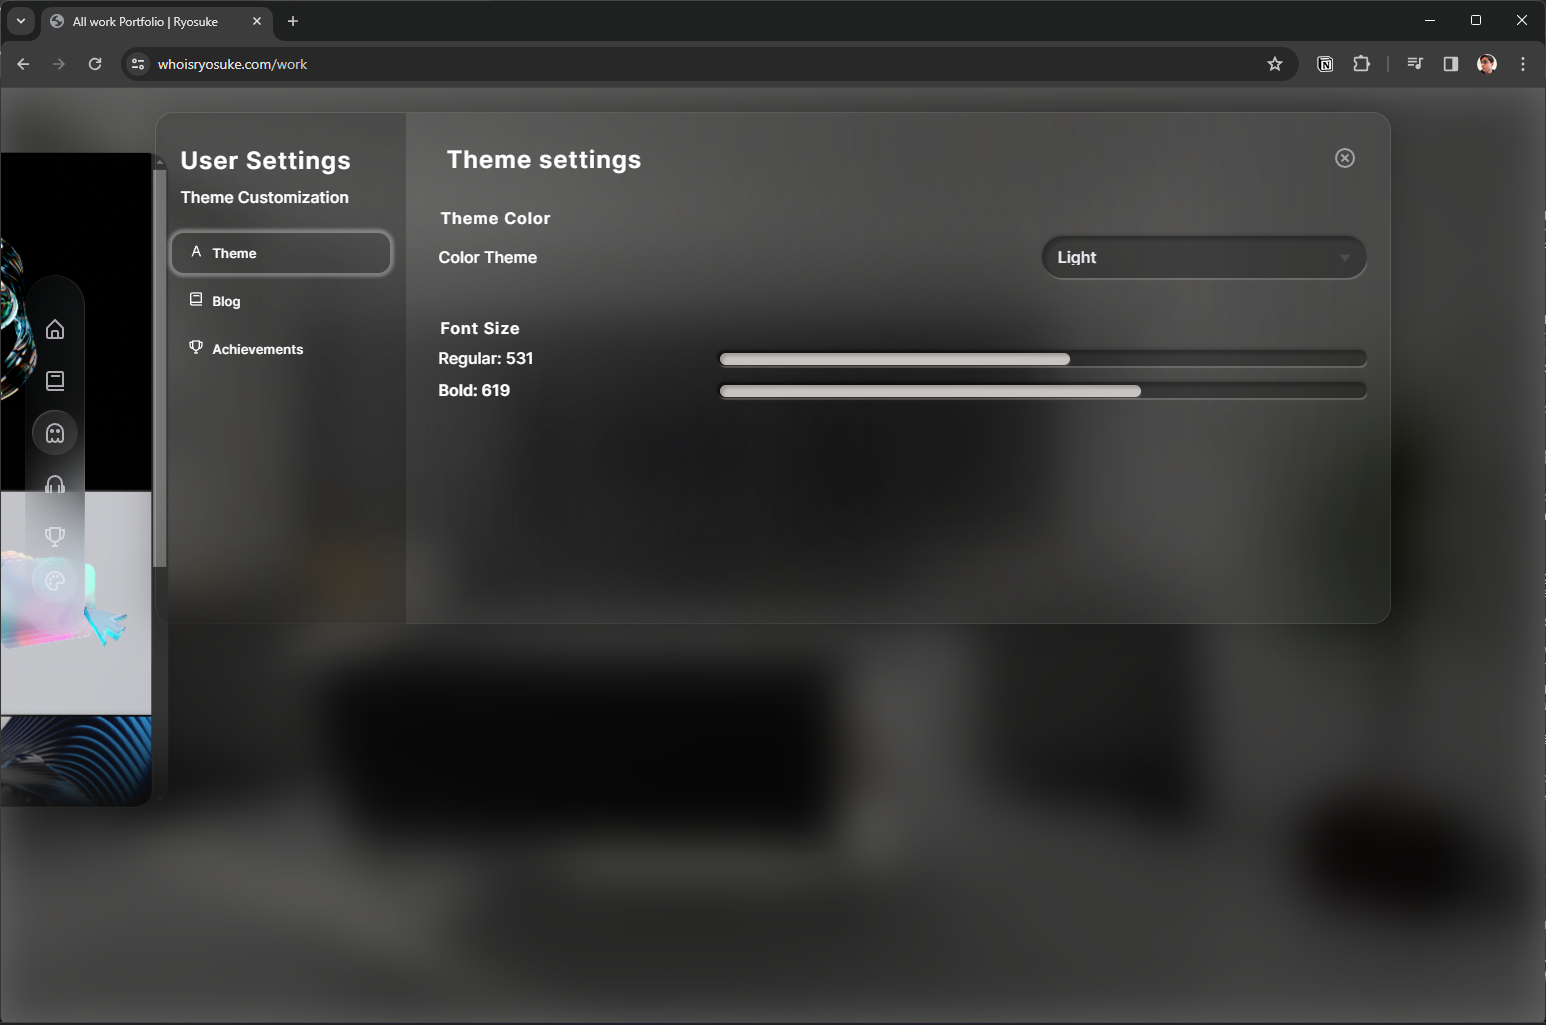Open the browser extensions puzzle icon
The image size is (1546, 1025).
click(x=1361, y=63)
